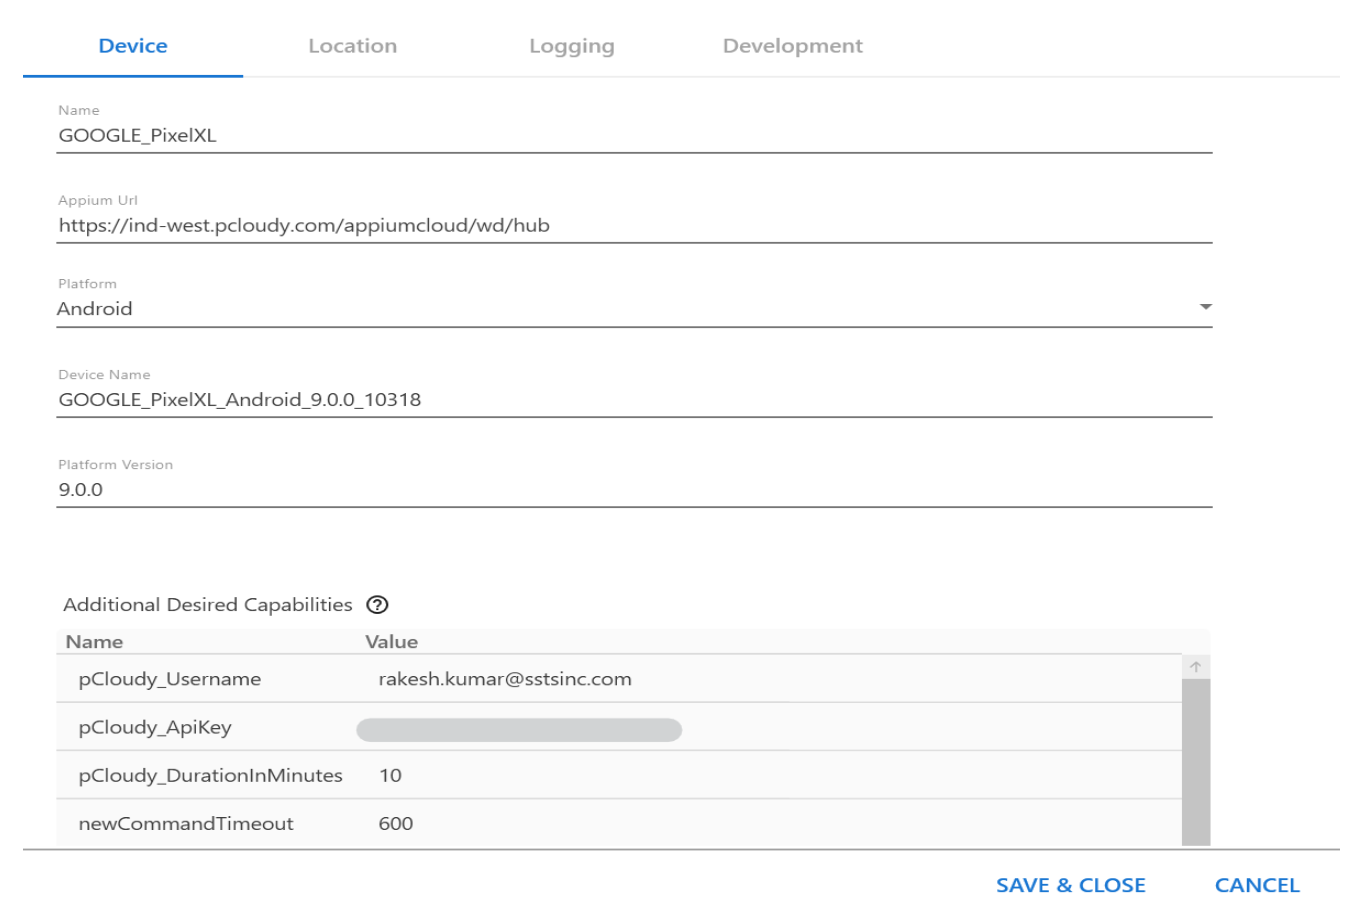Focus the Device Name input field
The width and height of the screenshot is (1365, 918).
pyautogui.click(x=634, y=400)
